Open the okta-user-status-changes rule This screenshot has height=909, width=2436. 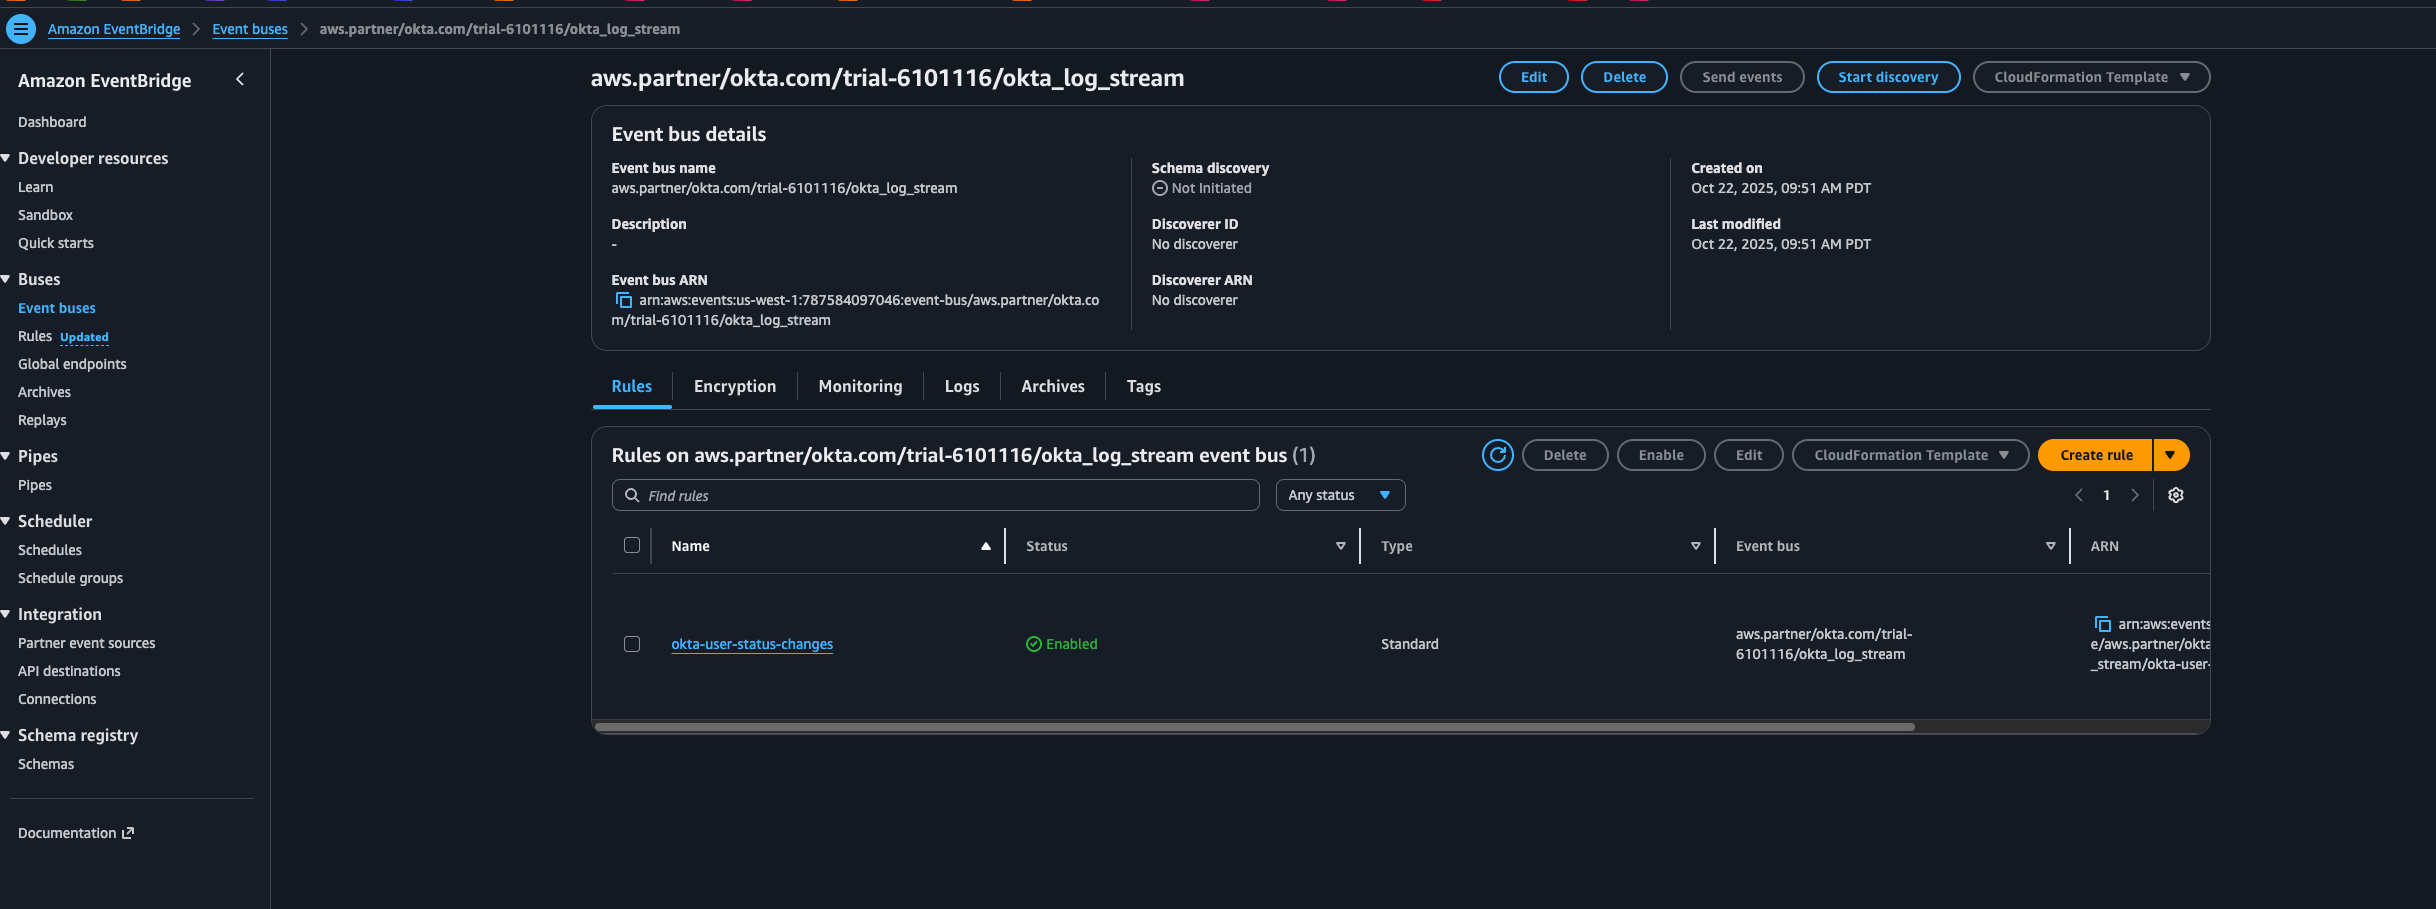(x=751, y=644)
